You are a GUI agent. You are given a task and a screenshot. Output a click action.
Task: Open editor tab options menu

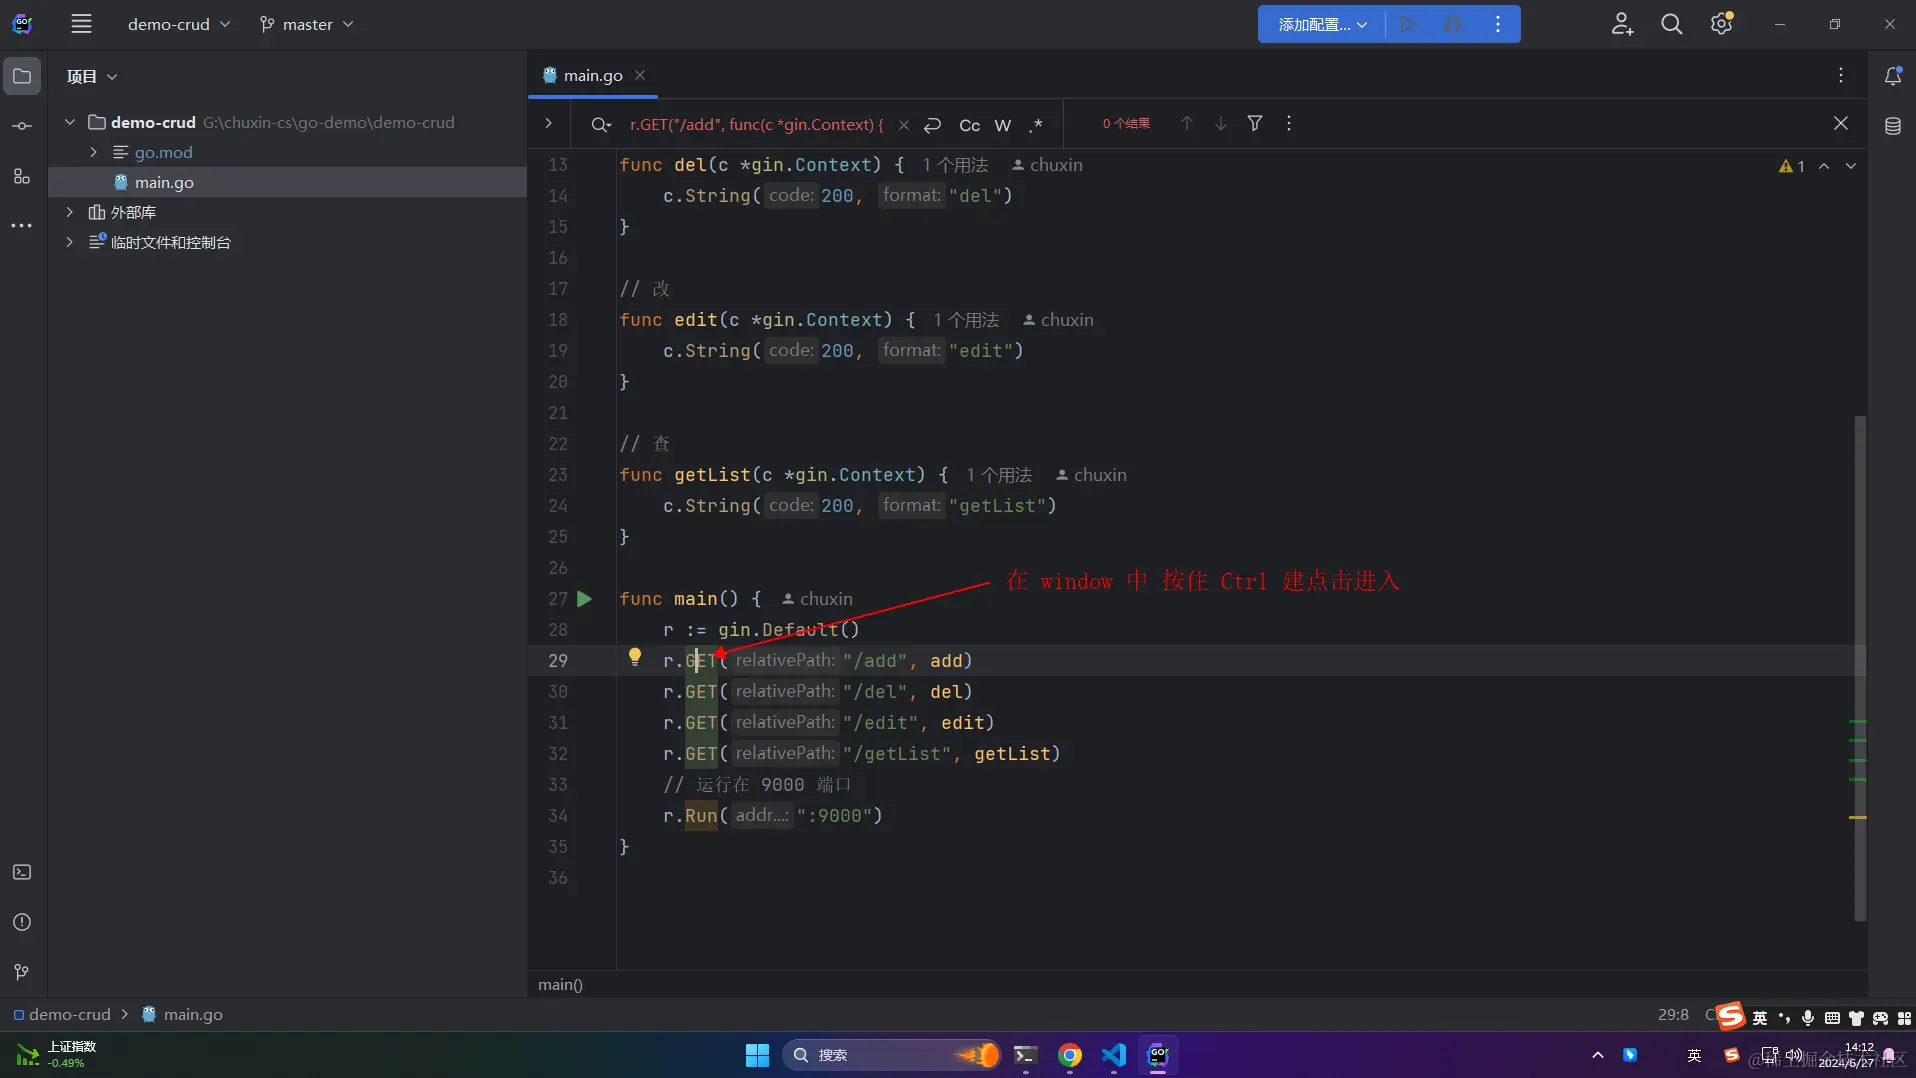pos(1840,75)
